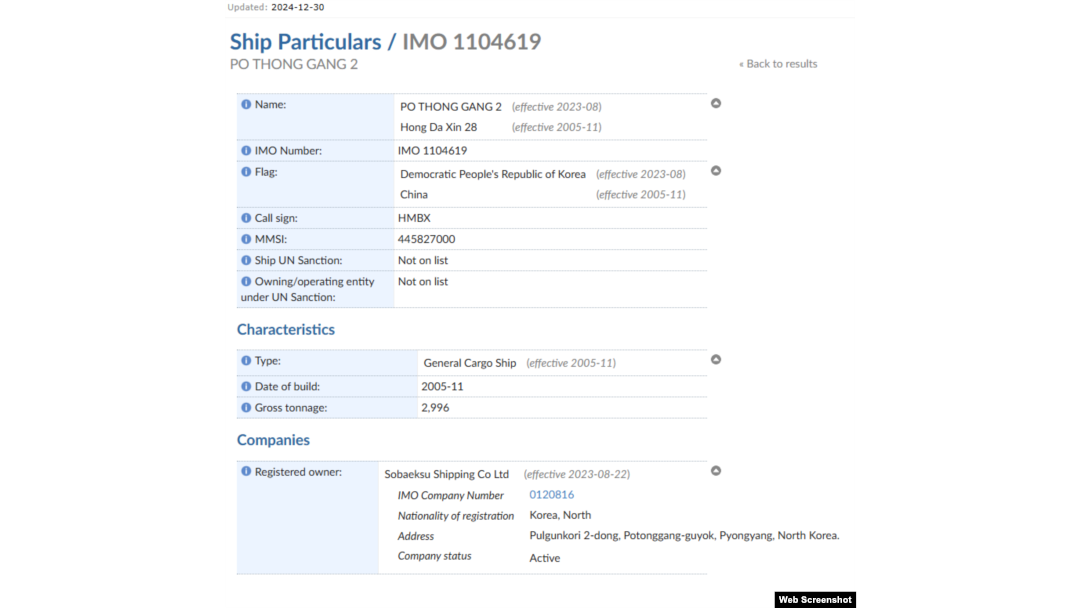Click info icon beside Owning/operating entity
Screen dimensions: 1080x608
click(246, 282)
